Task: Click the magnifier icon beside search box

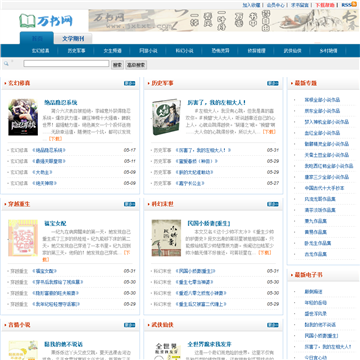Action: [6, 63]
